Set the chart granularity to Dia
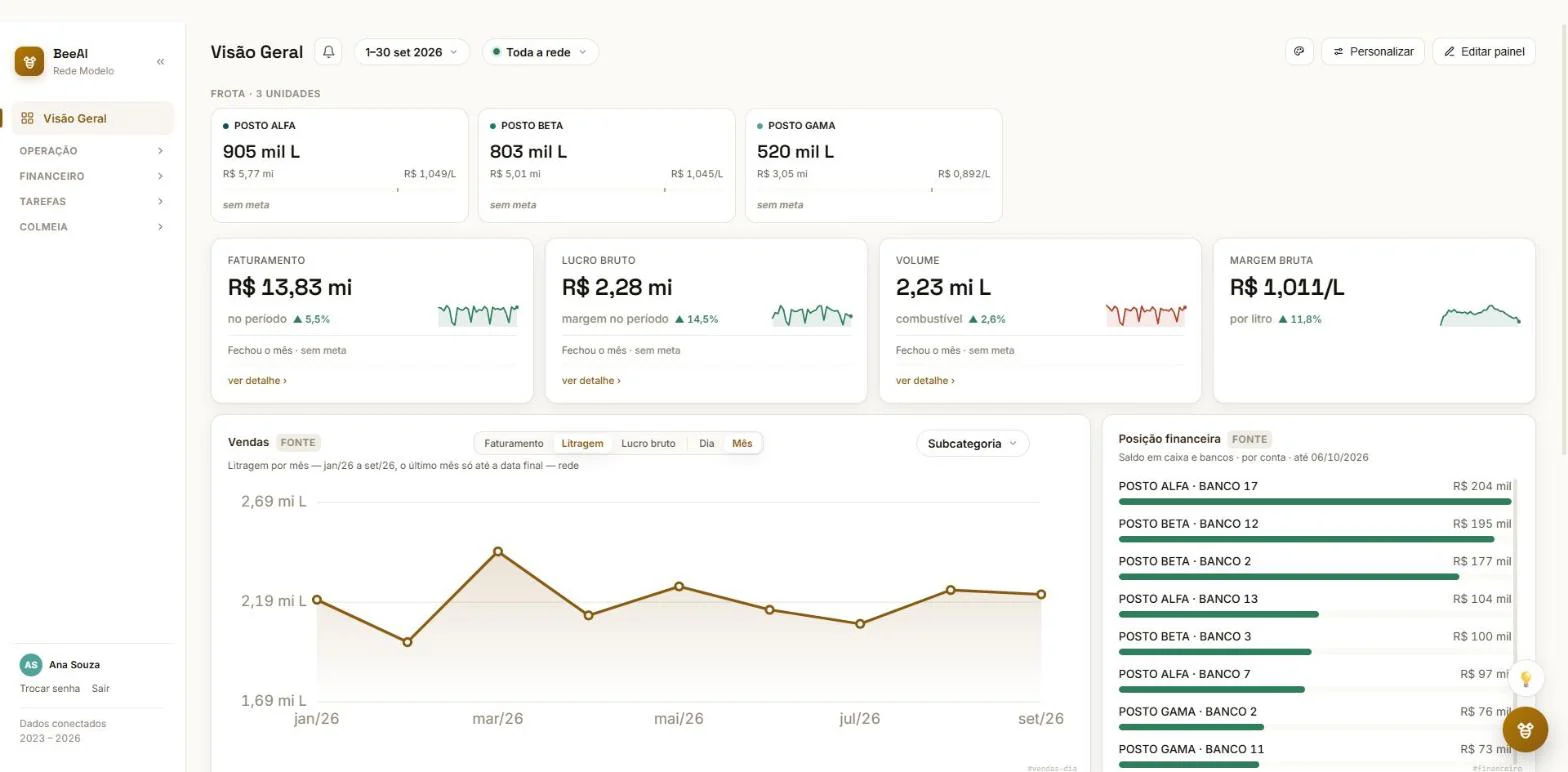1568x772 pixels. pos(707,443)
